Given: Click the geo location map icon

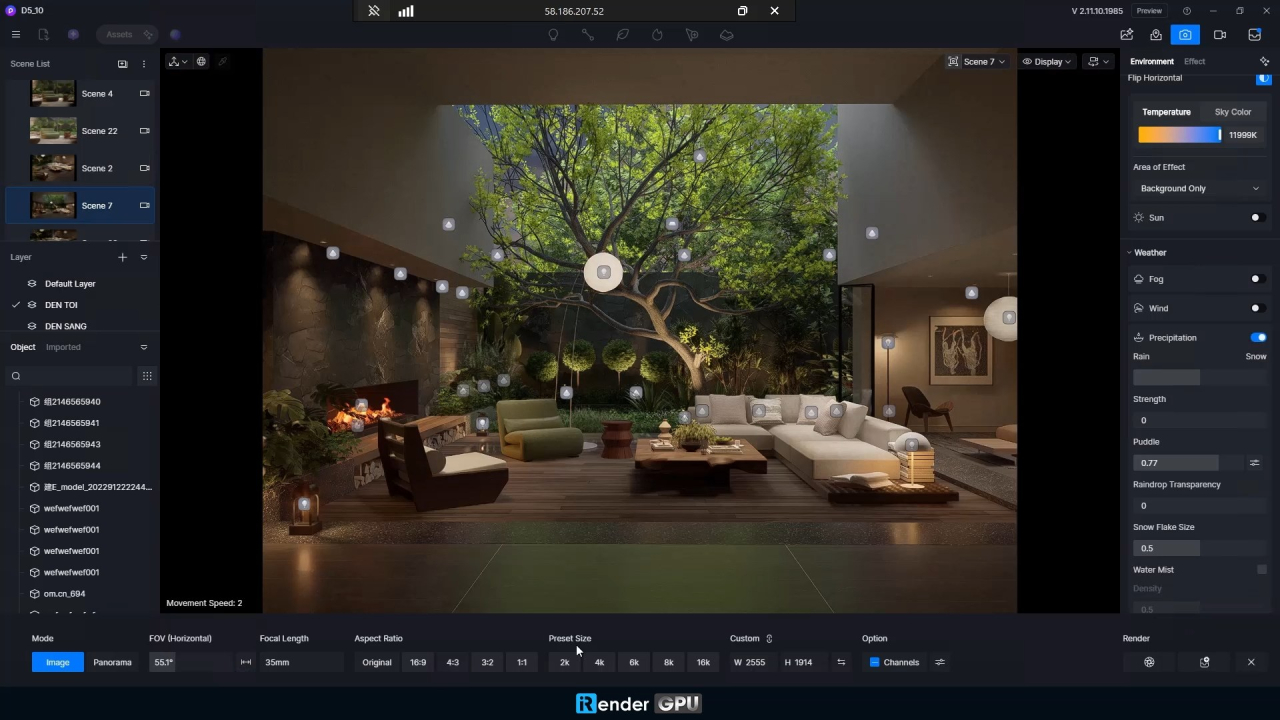Looking at the screenshot, I should (x=1156, y=35).
